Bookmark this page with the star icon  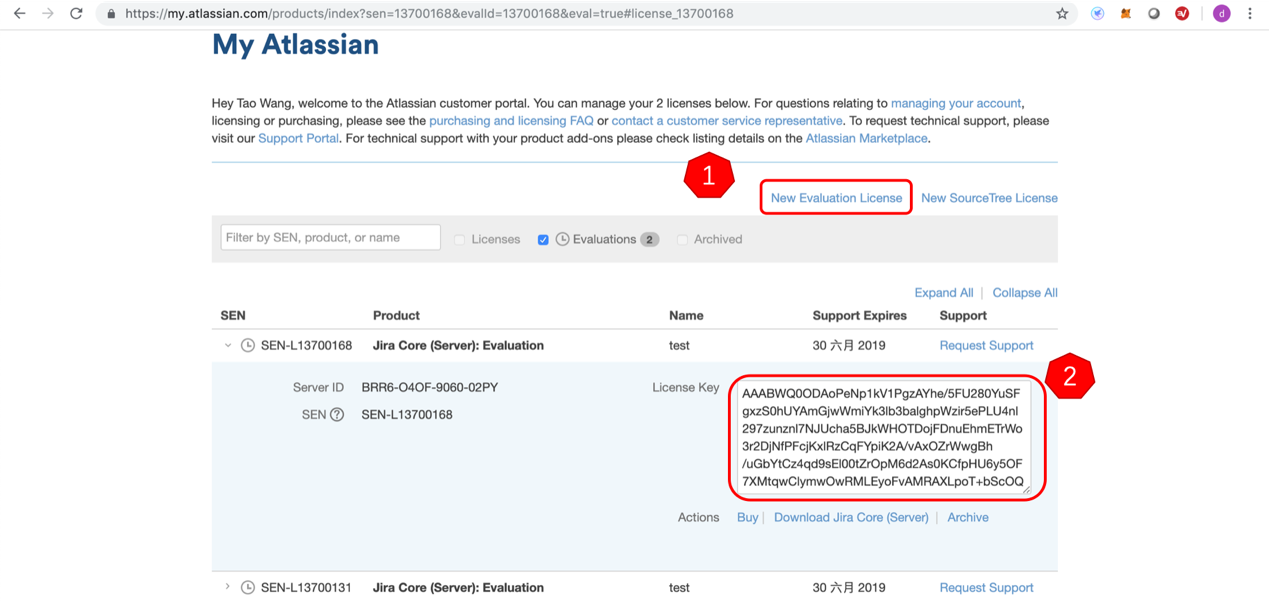(x=1062, y=14)
